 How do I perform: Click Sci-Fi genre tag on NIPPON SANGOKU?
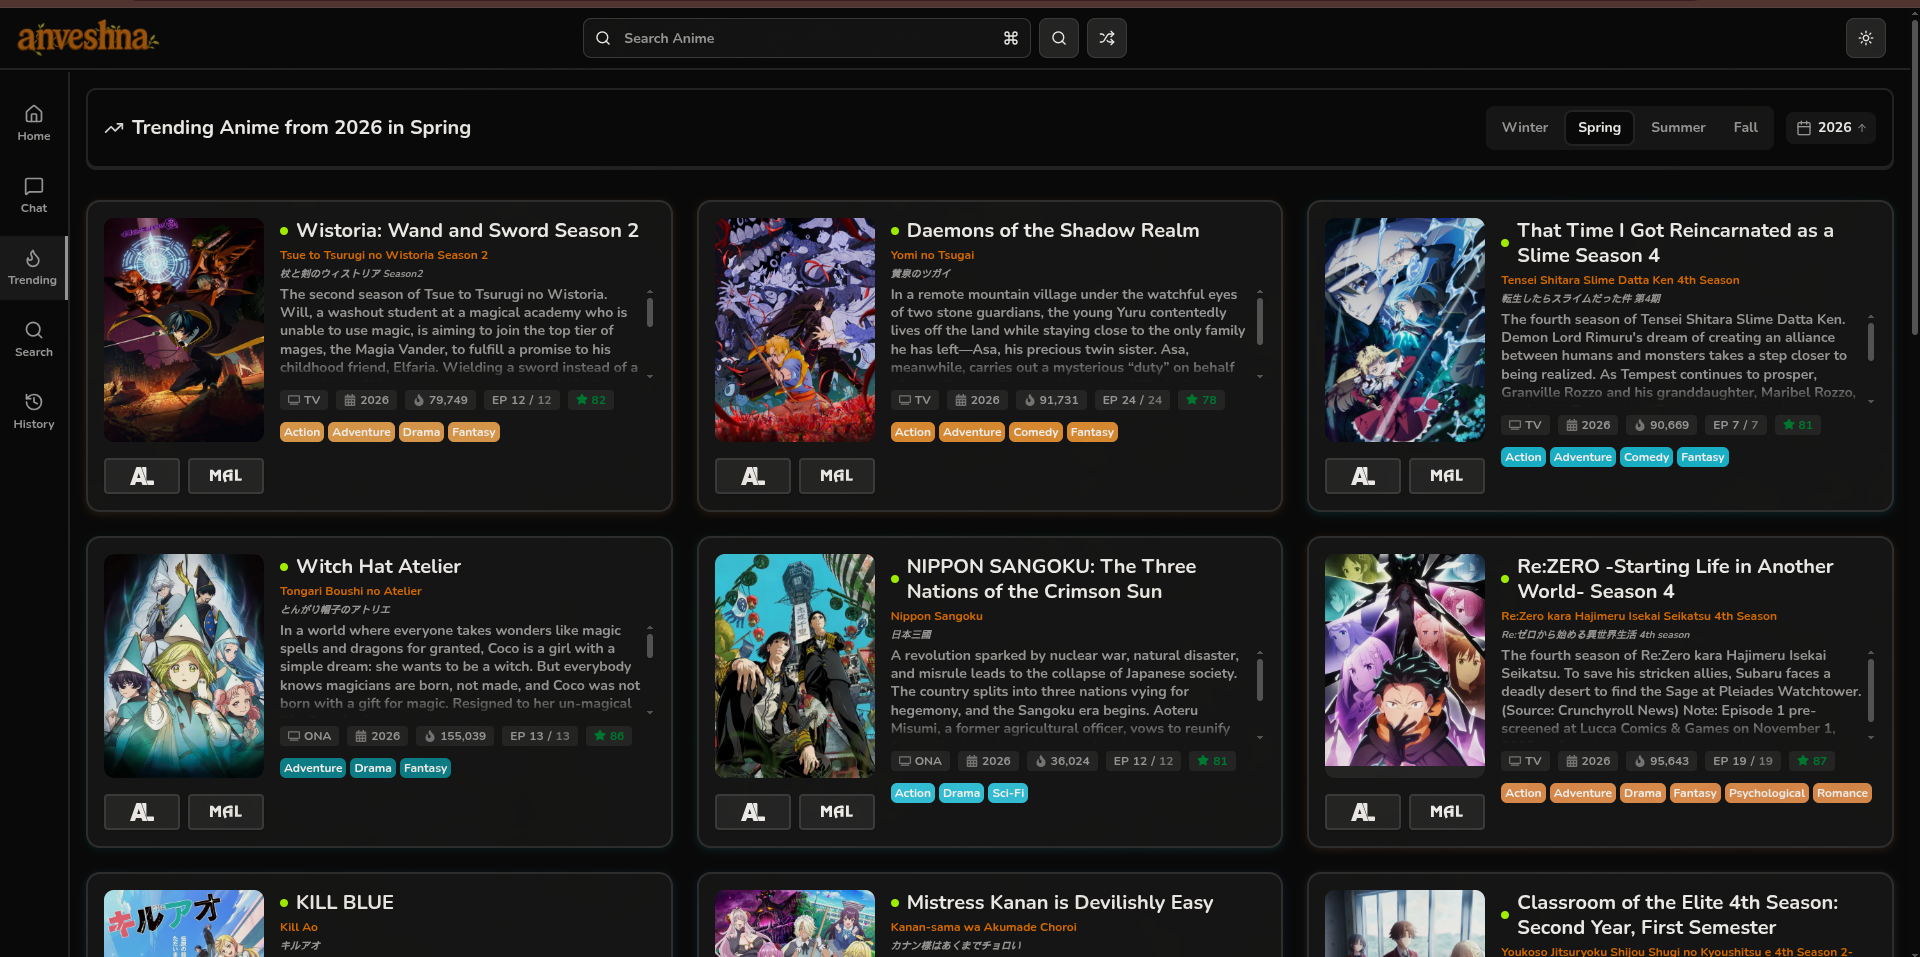tap(1008, 793)
